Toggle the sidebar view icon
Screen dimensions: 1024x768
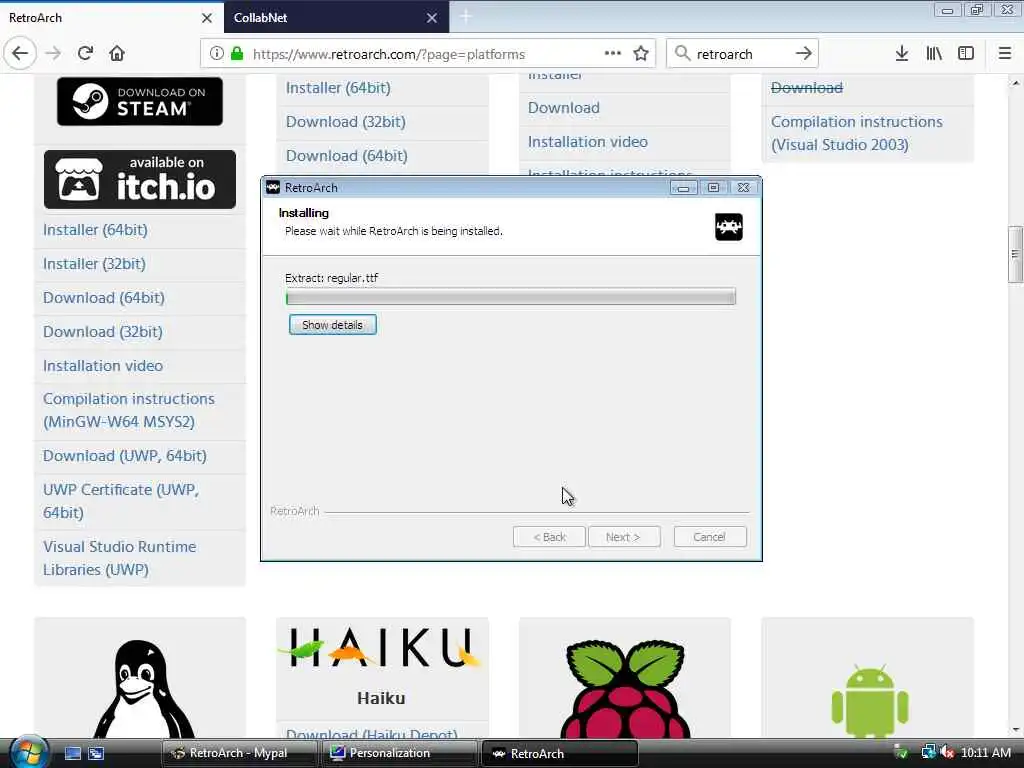pos(966,54)
